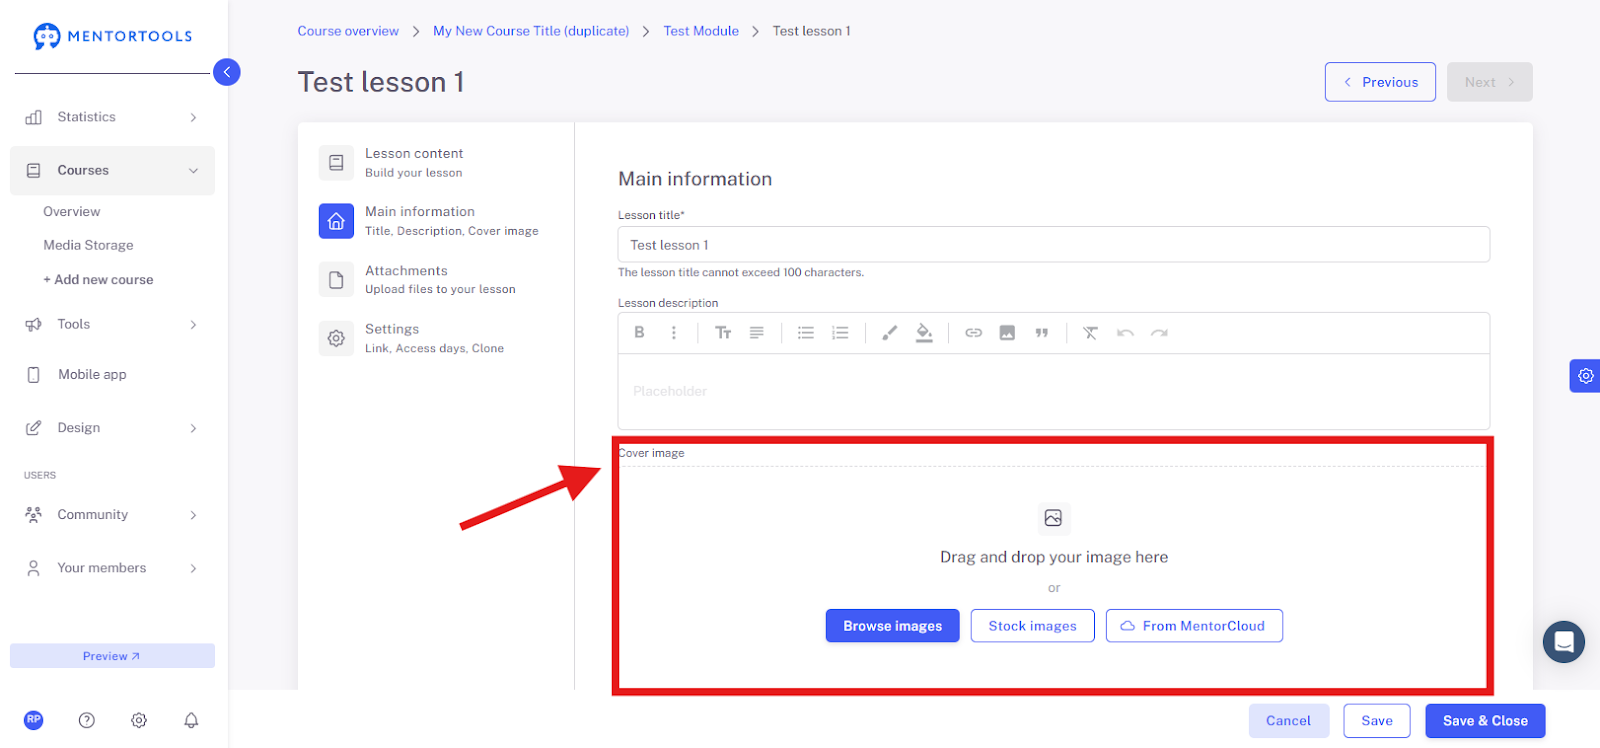Click the Stock images button

[1032, 626]
